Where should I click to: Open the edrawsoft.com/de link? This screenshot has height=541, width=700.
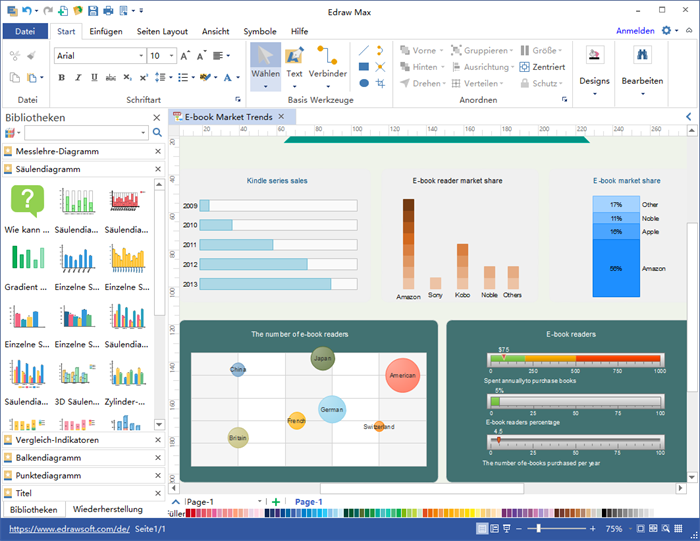pyautogui.click(x=69, y=529)
